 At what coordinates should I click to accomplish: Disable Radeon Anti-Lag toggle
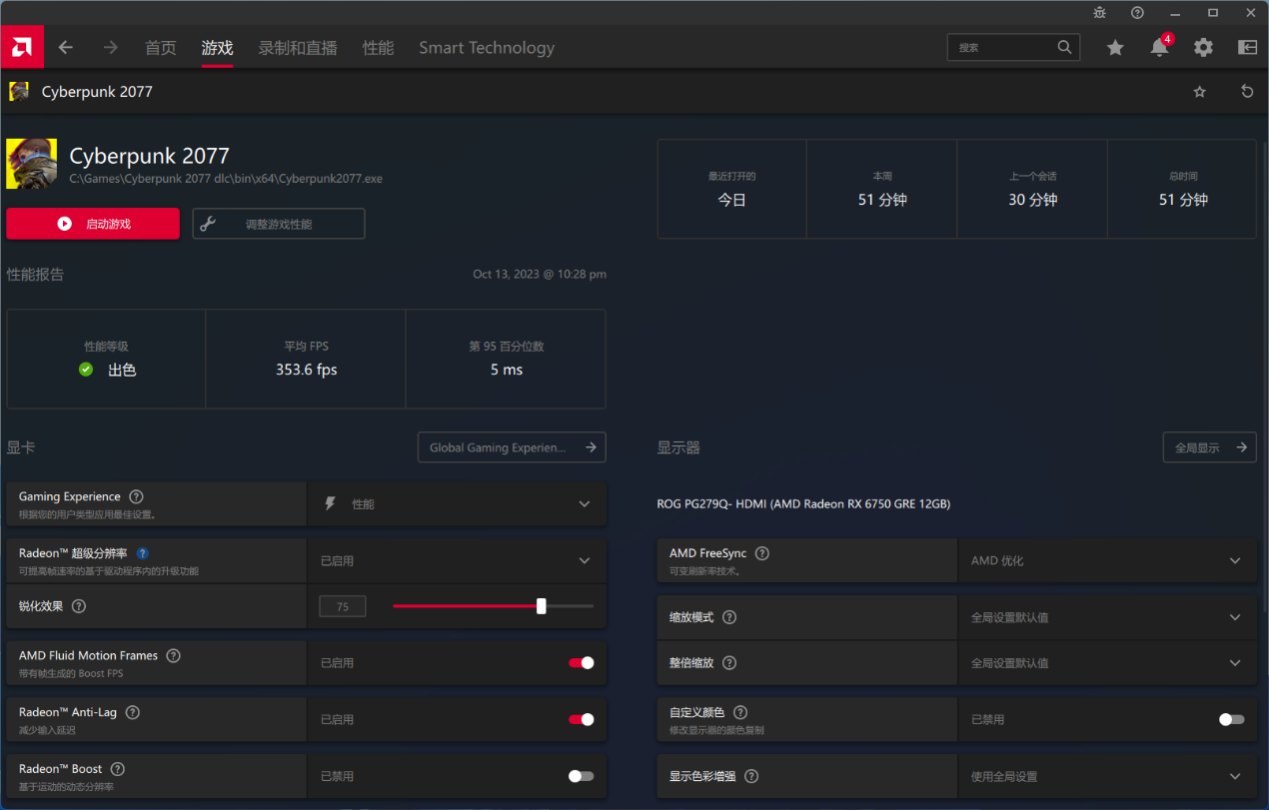pos(581,719)
